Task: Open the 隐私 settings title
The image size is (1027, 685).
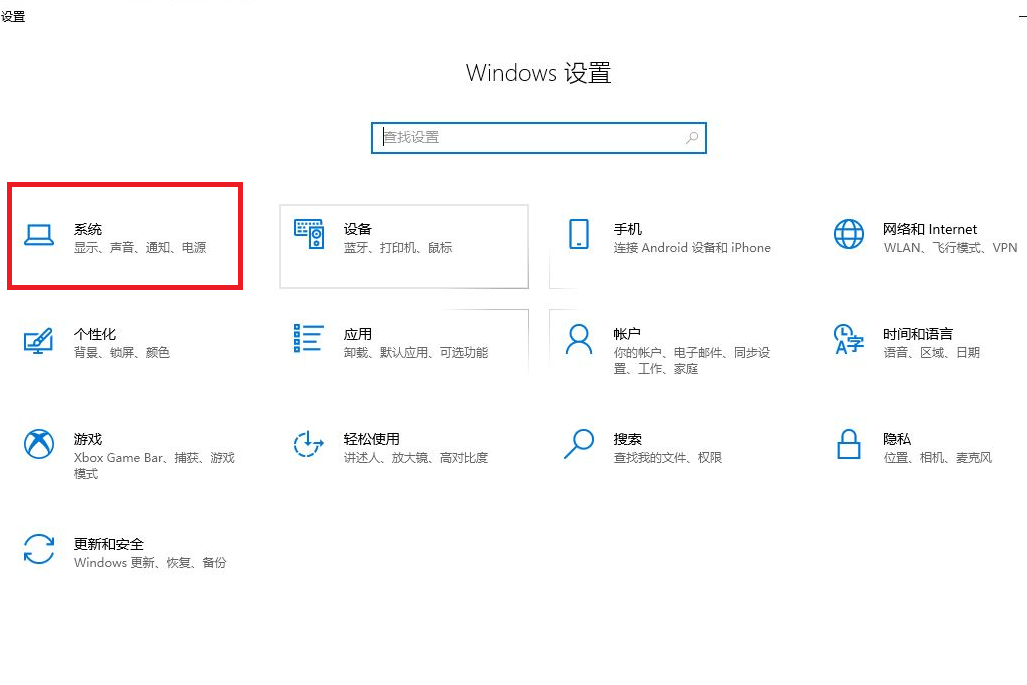Action: (897, 439)
